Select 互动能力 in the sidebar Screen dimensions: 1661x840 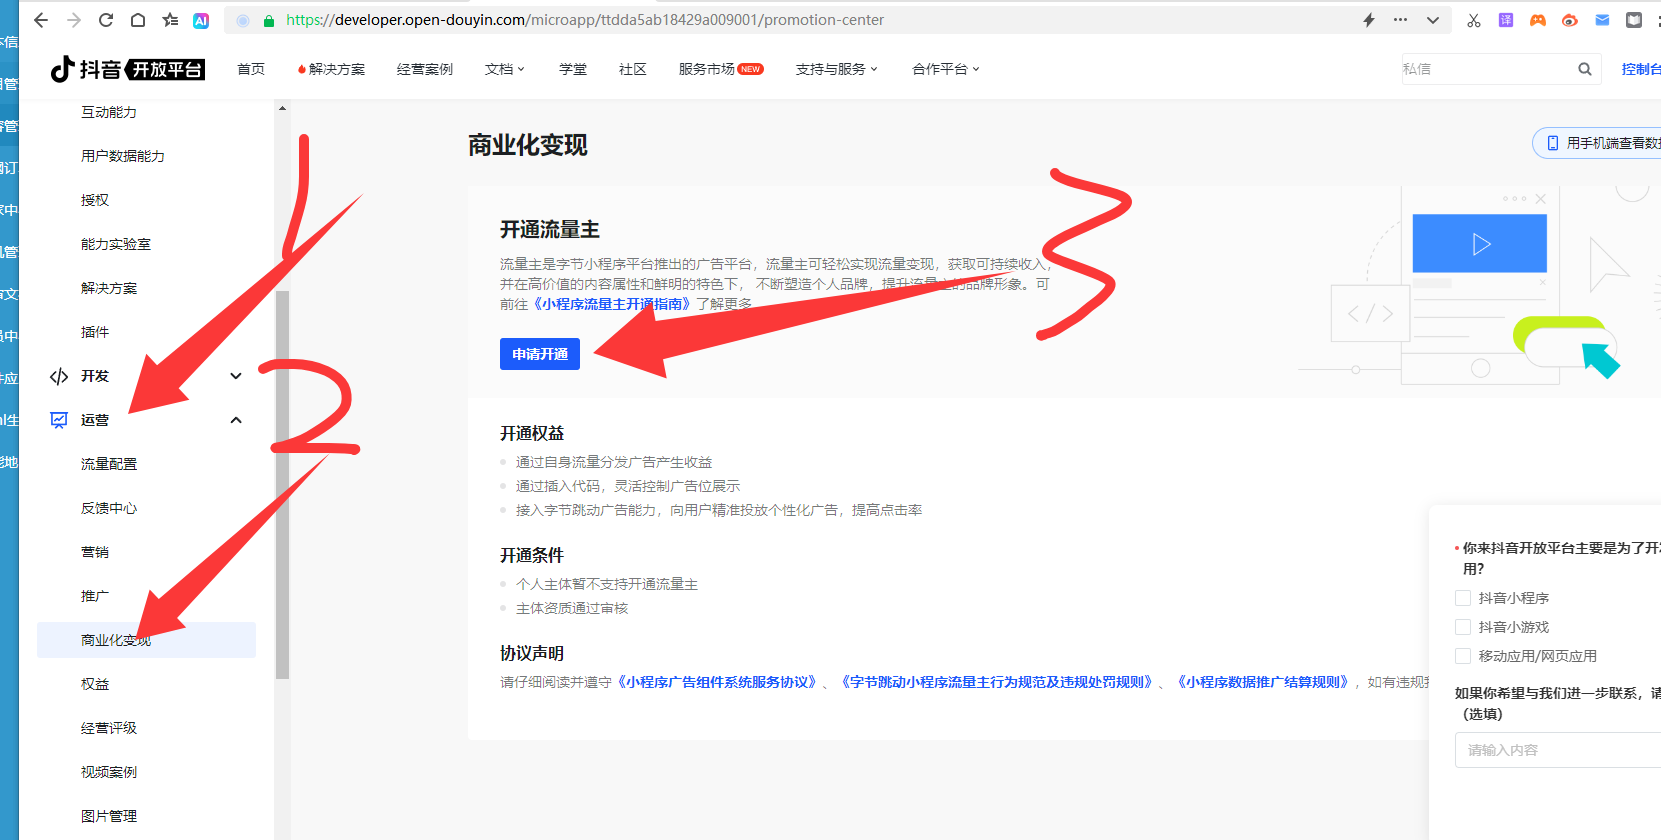point(109,112)
